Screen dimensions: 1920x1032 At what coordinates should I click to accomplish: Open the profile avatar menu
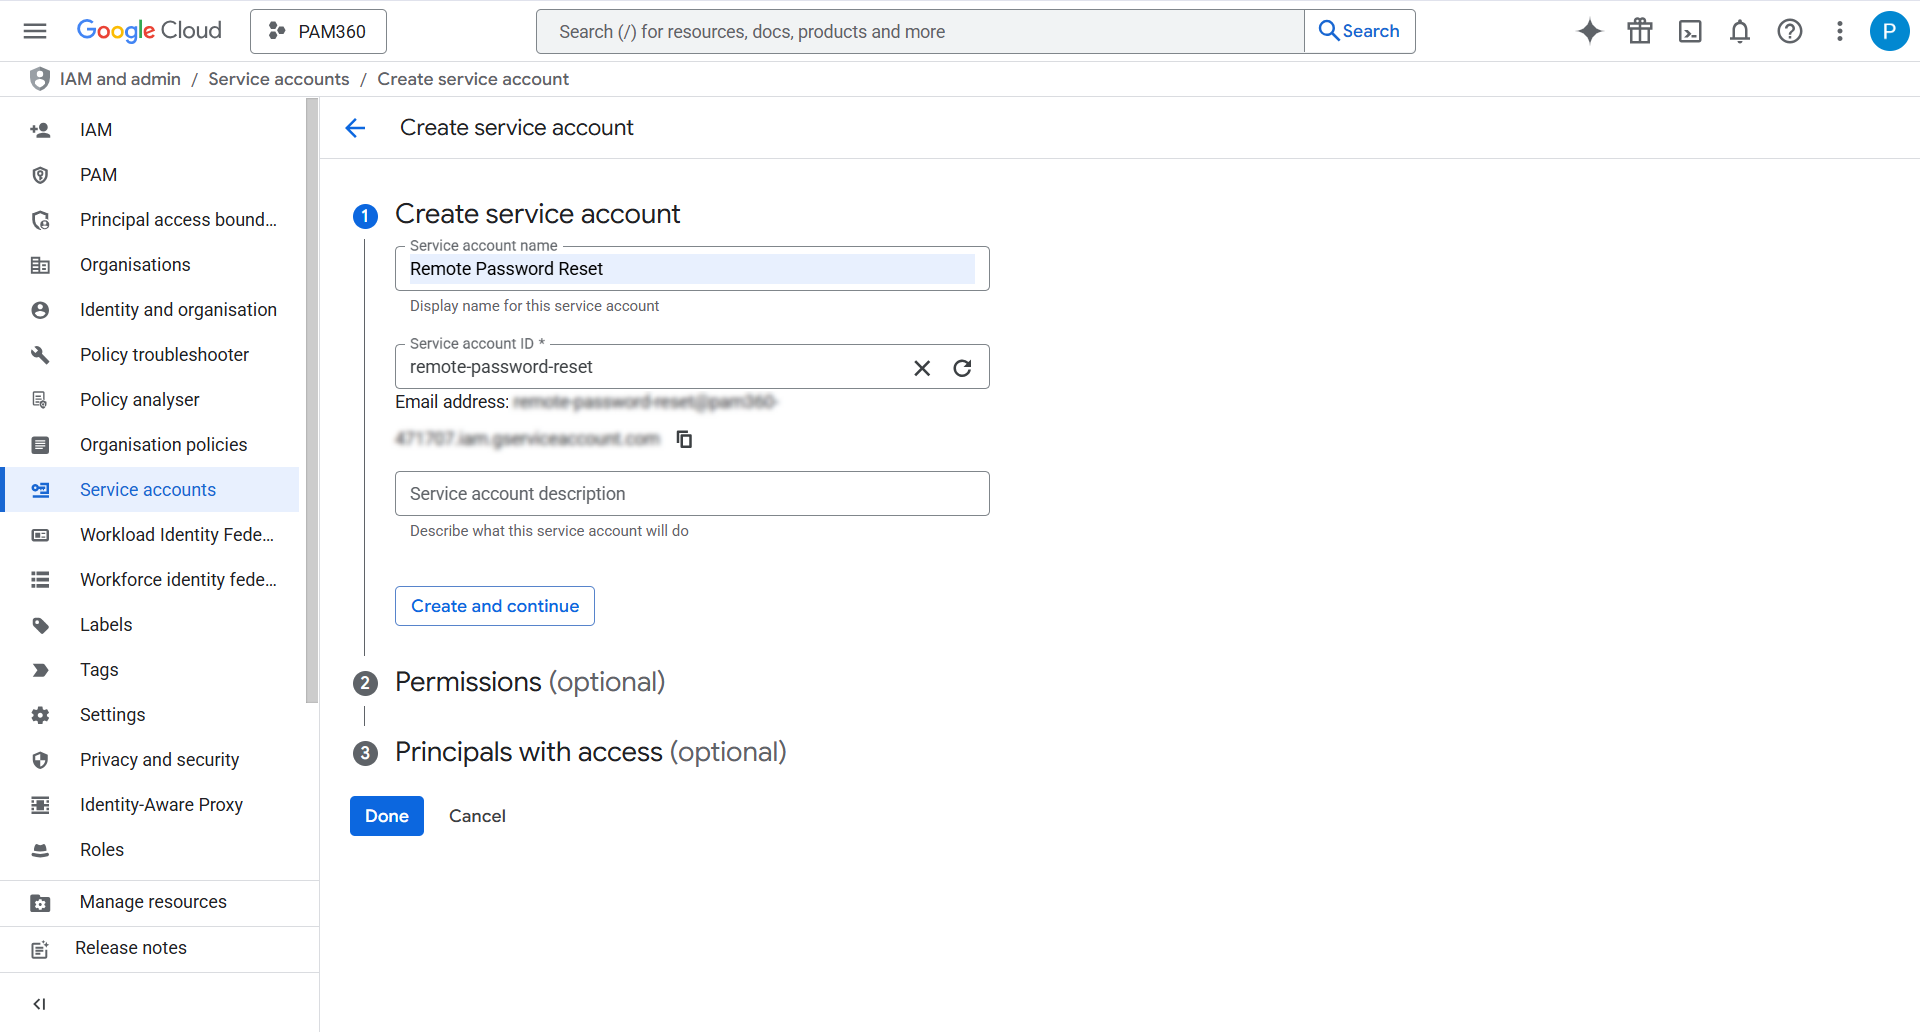click(1889, 31)
